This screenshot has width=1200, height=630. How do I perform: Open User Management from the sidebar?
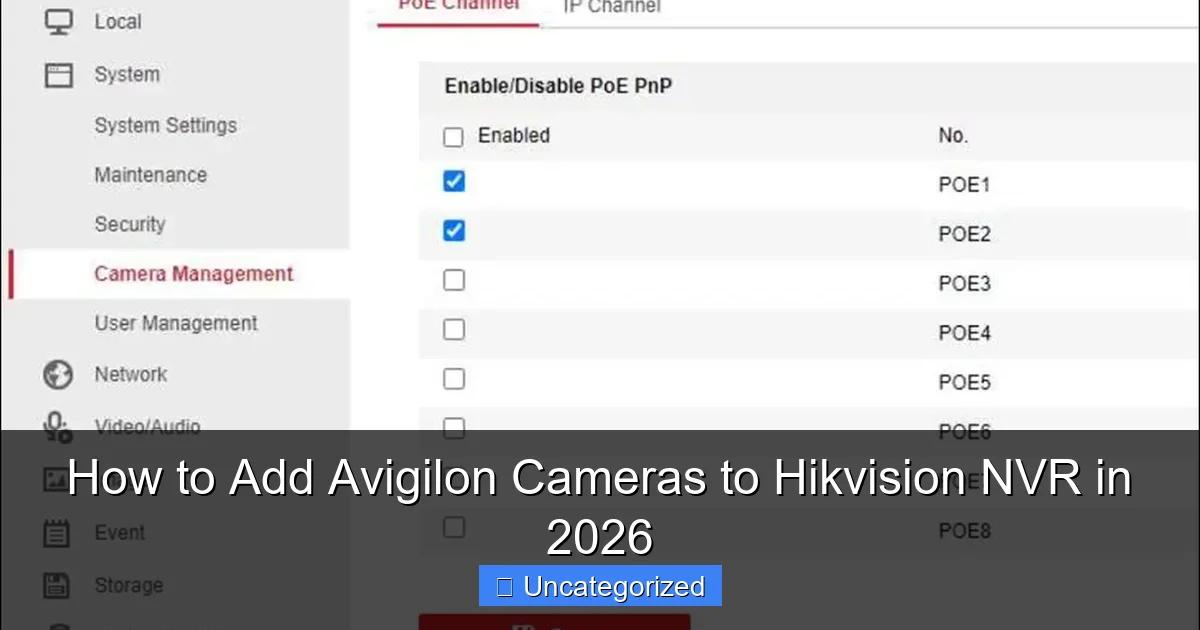click(x=175, y=323)
